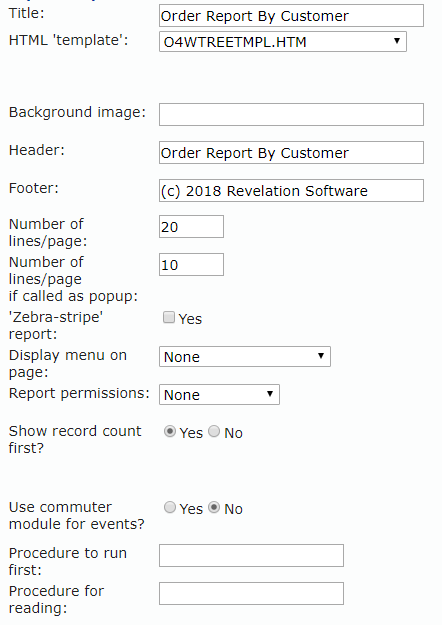Click the popup lines/page field showing 10
The image size is (442, 625).
[191, 265]
